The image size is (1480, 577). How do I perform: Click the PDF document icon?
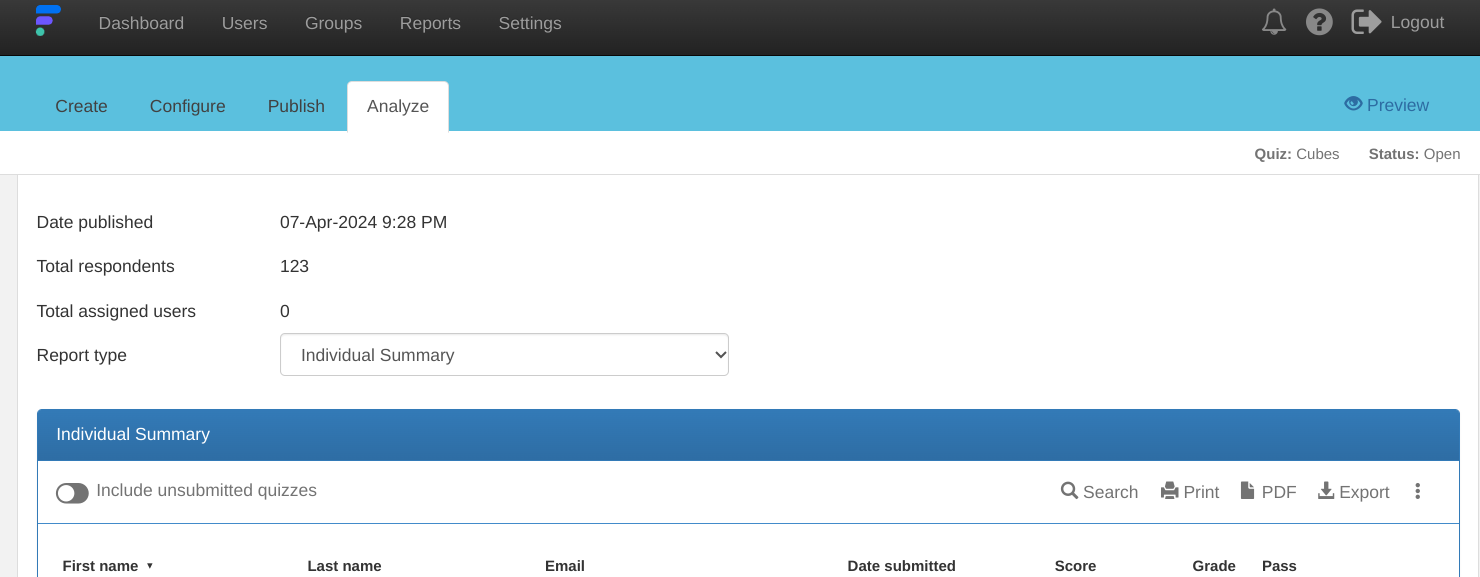click(x=1247, y=491)
